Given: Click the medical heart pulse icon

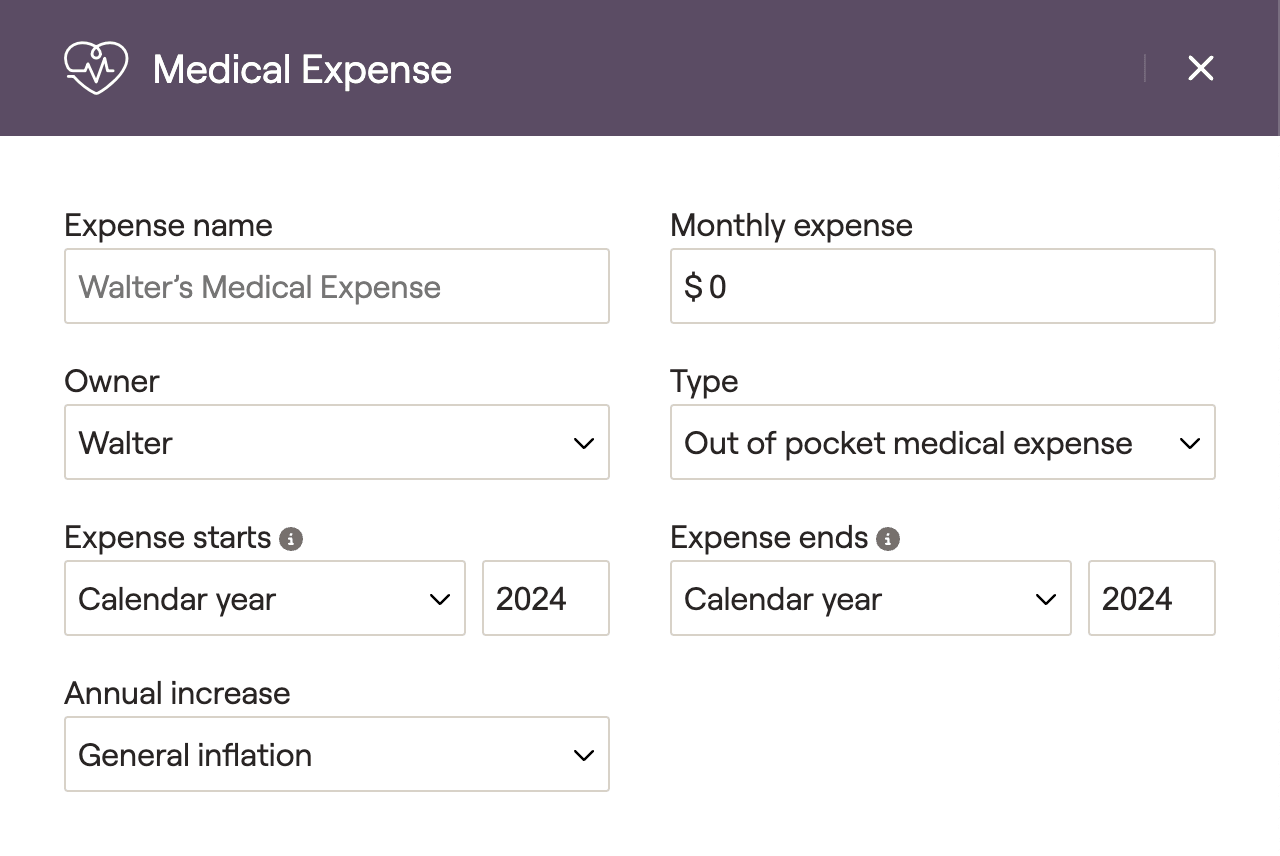Looking at the screenshot, I should click(96, 68).
